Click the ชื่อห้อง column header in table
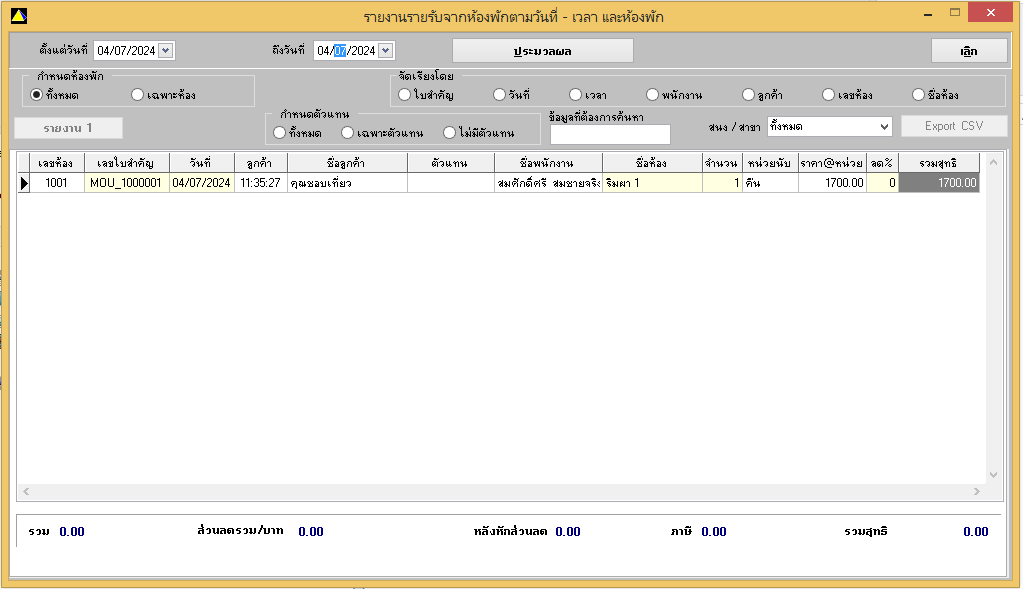The height and width of the screenshot is (589, 1023). pyautogui.click(x=652, y=163)
